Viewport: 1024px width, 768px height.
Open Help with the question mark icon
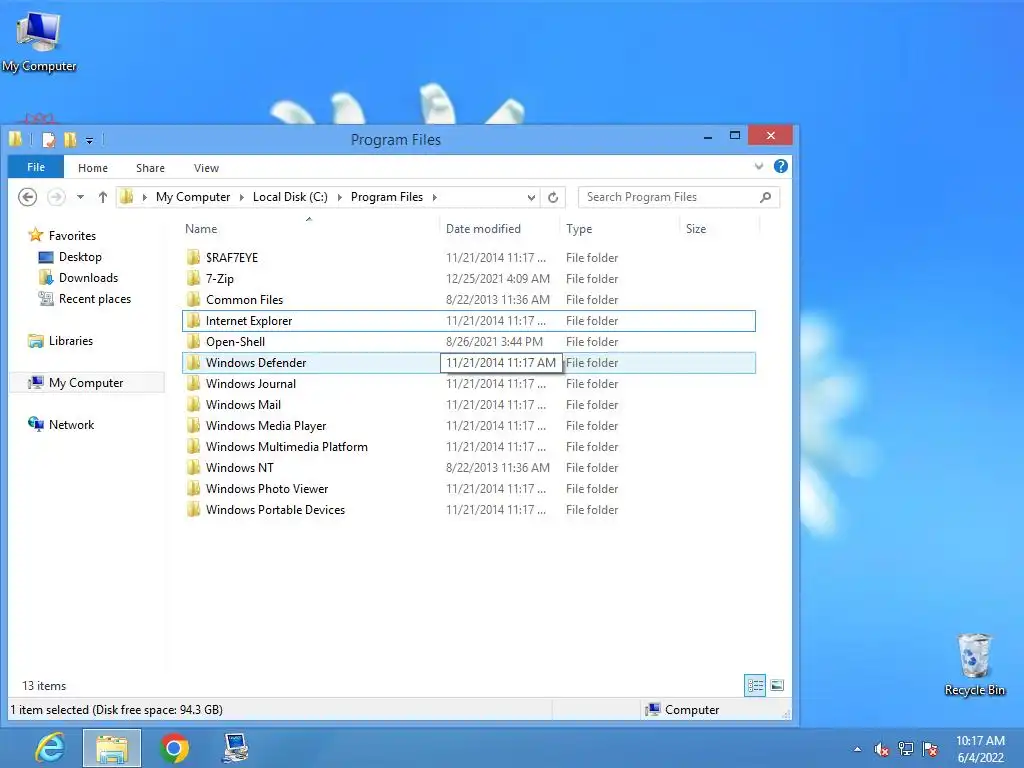(780, 167)
